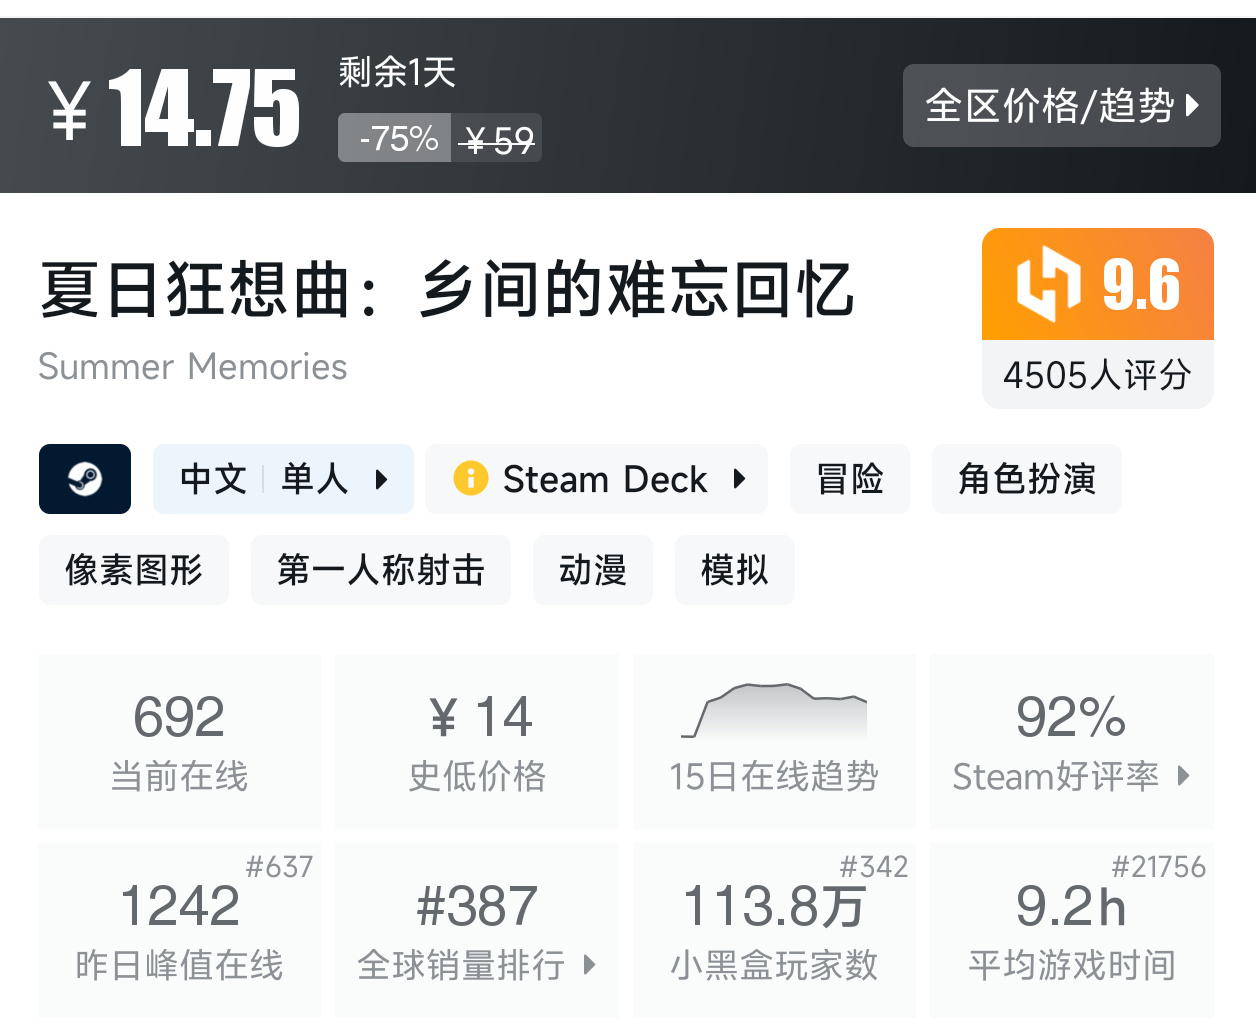Open 全球销量排行 ranking arrow

pyautogui.click(x=589, y=965)
